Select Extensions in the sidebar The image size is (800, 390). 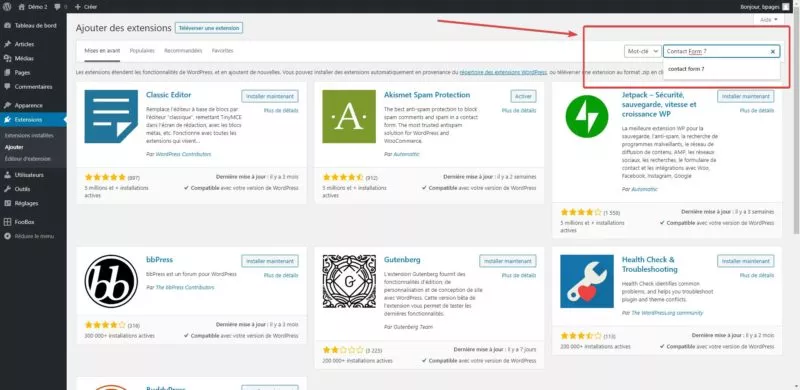[34, 119]
